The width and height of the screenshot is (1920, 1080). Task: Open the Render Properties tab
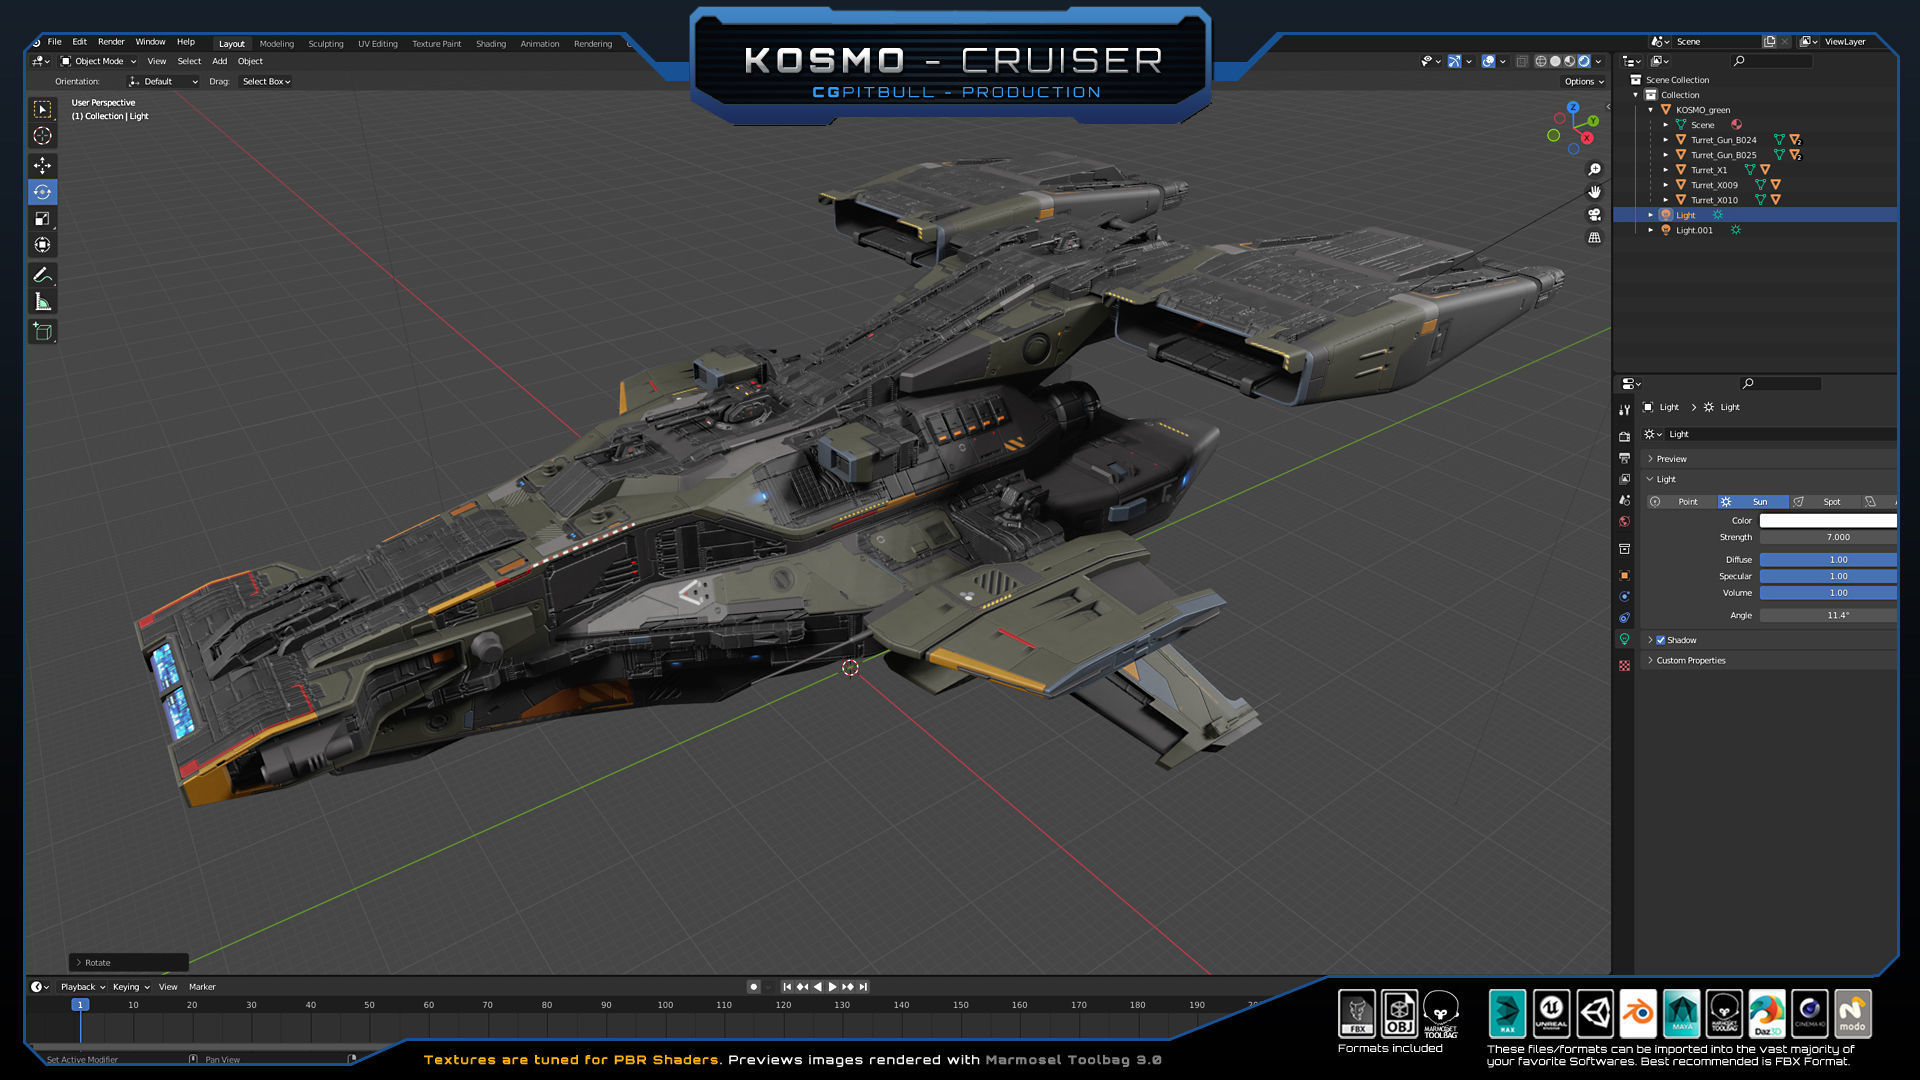(1625, 436)
